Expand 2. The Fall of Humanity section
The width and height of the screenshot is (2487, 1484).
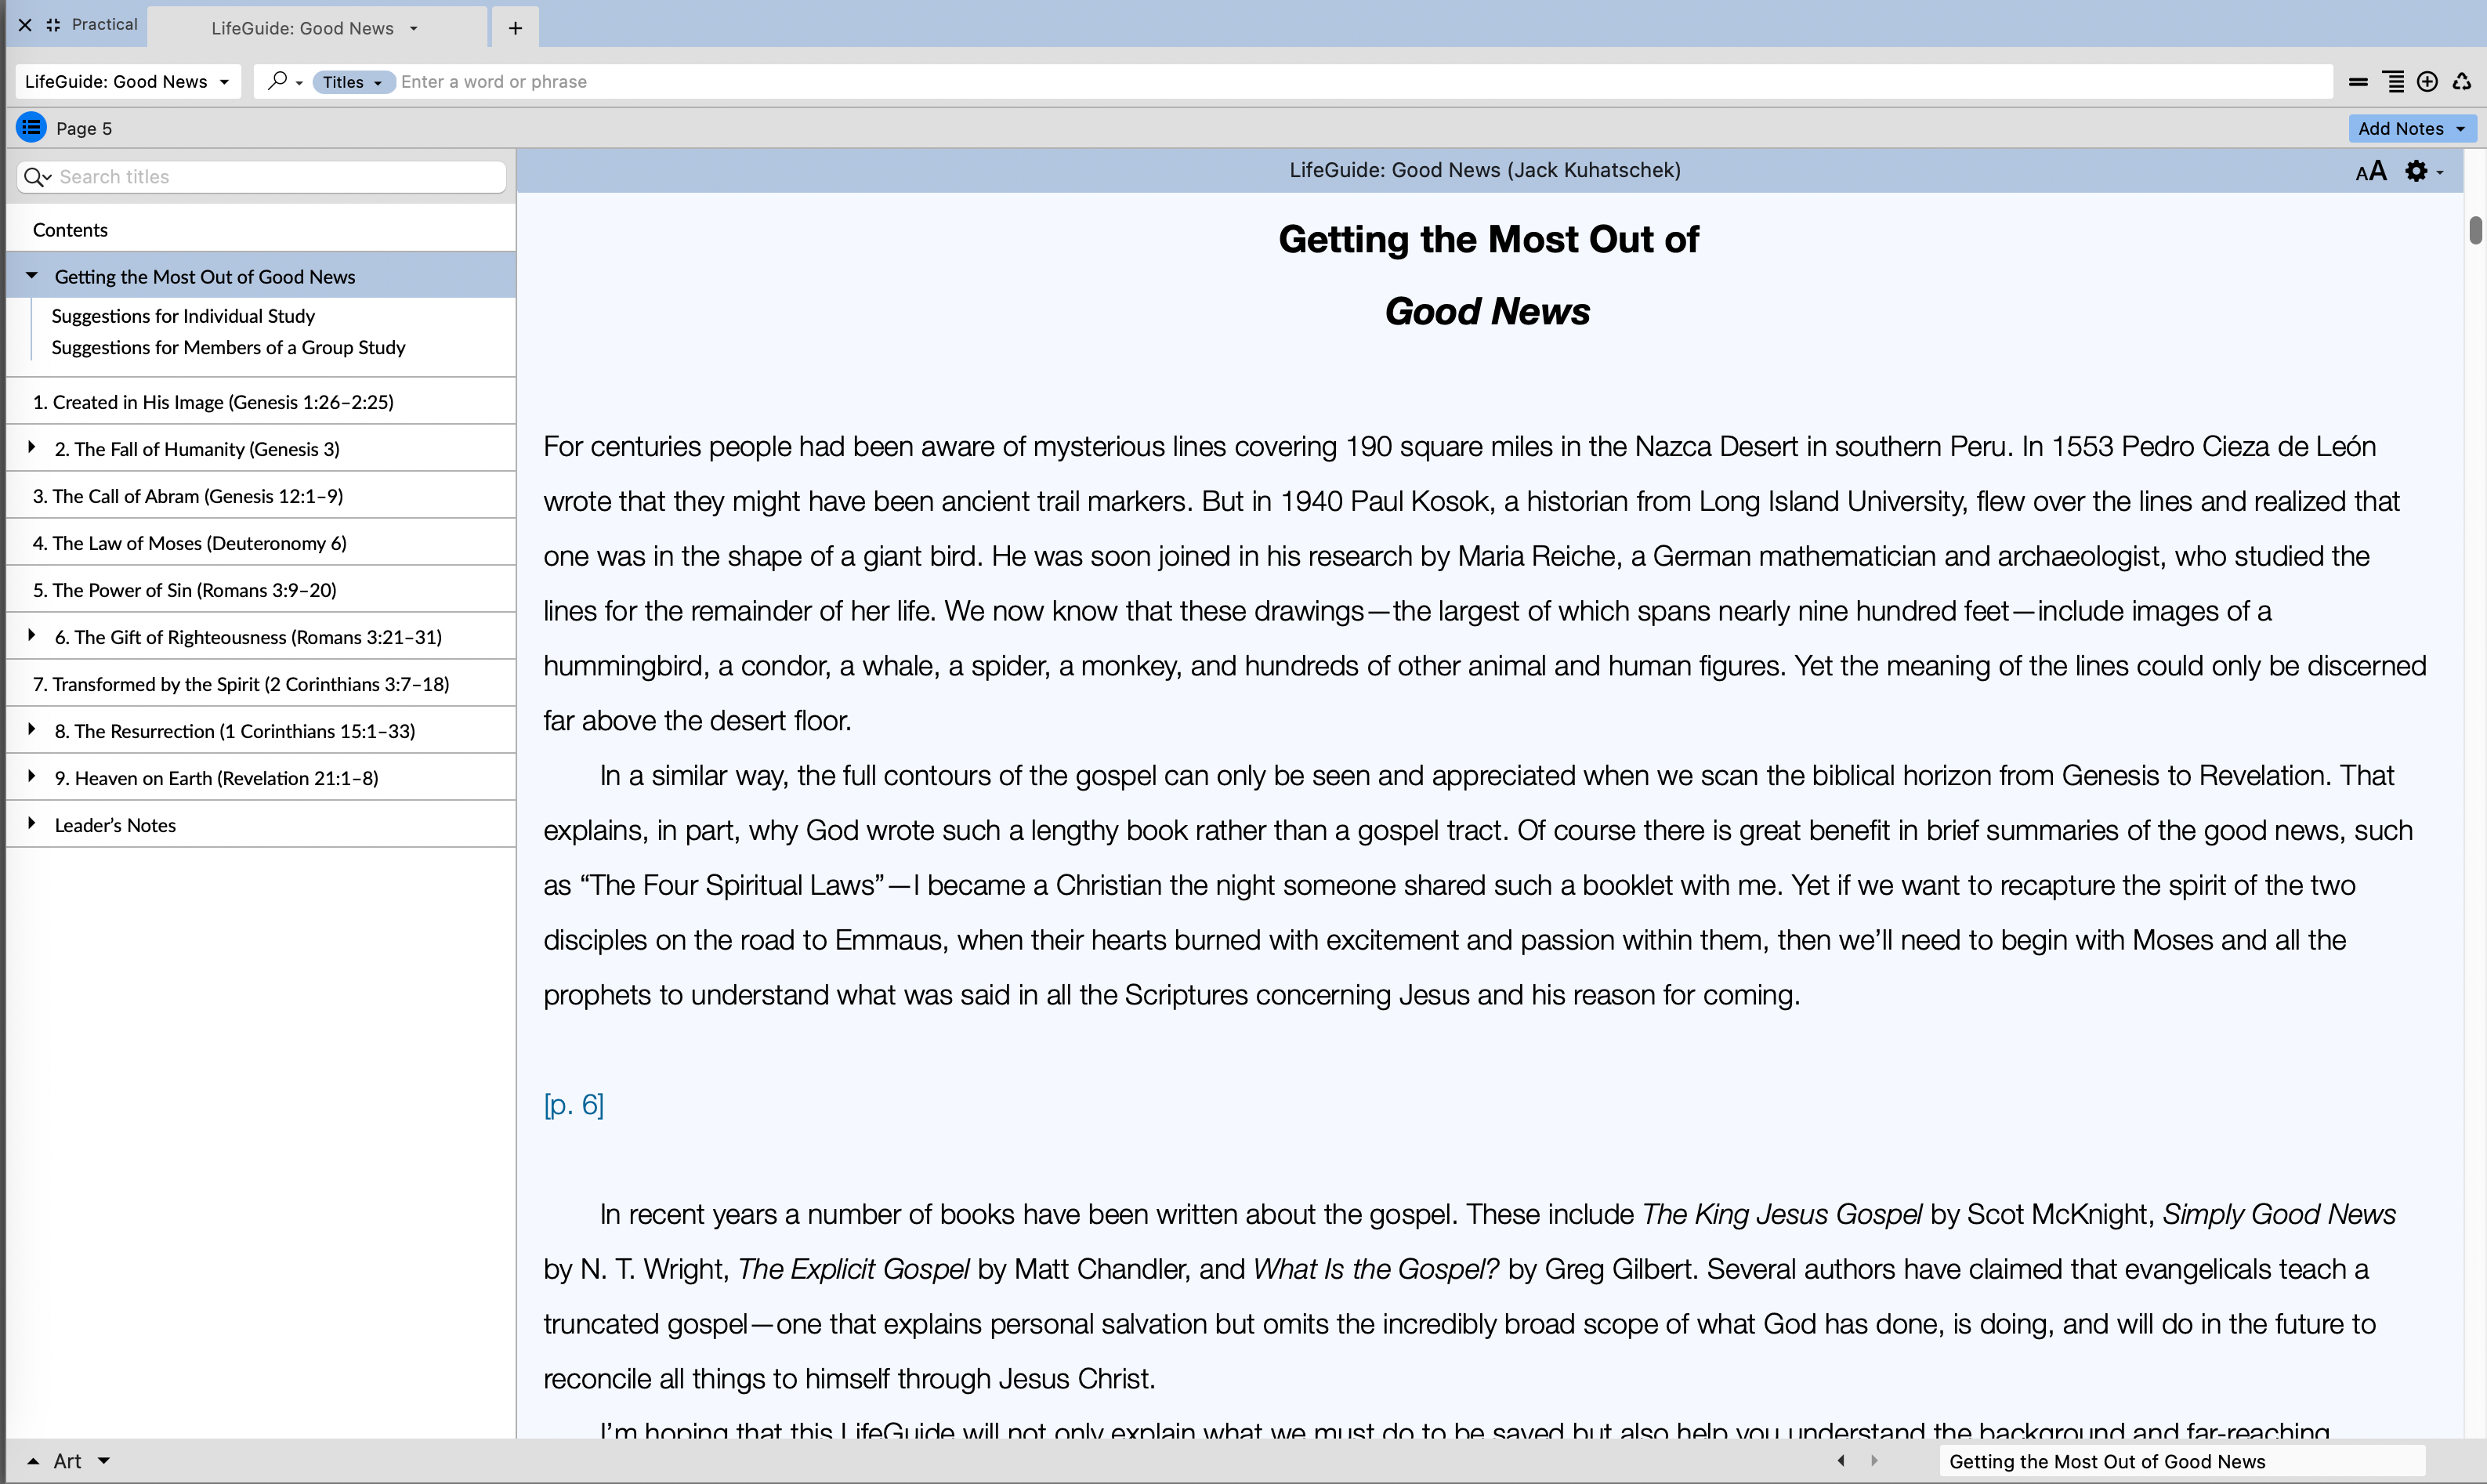[x=32, y=447]
